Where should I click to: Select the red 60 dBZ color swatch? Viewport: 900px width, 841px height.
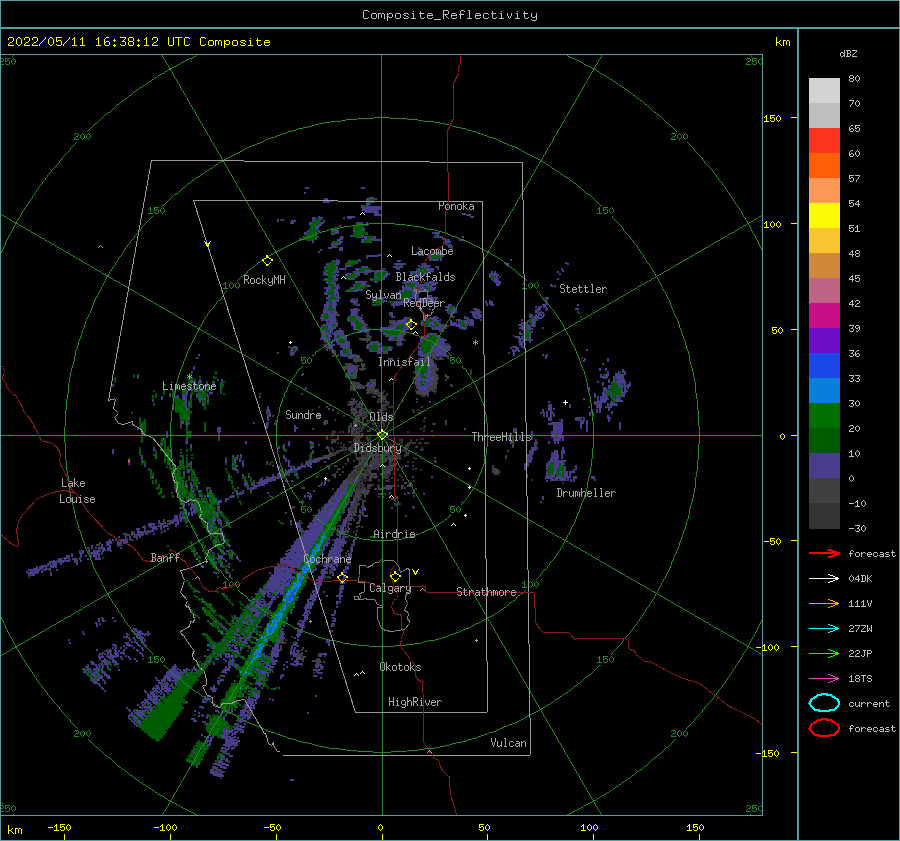tap(824, 141)
